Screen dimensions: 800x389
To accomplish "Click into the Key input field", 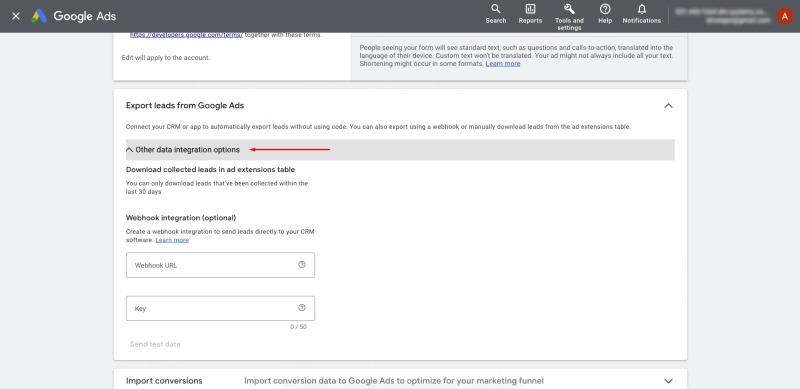I will pos(220,308).
